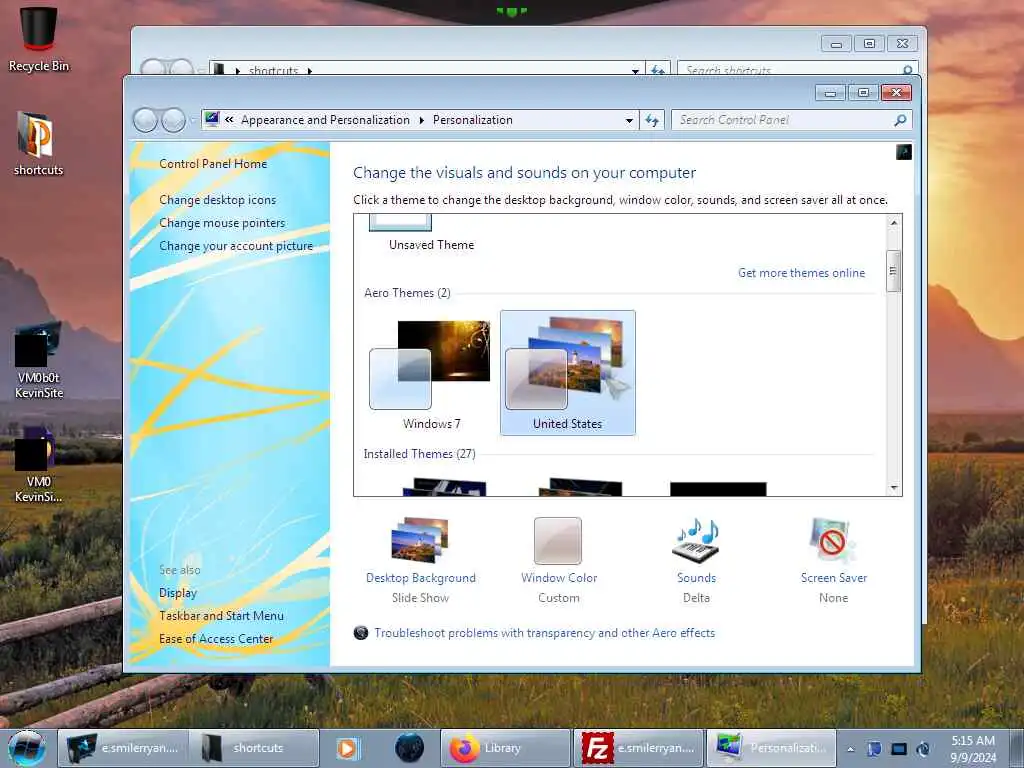This screenshot has width=1024, height=768.
Task: Click the flag tray icon beside network
Action: point(874,749)
